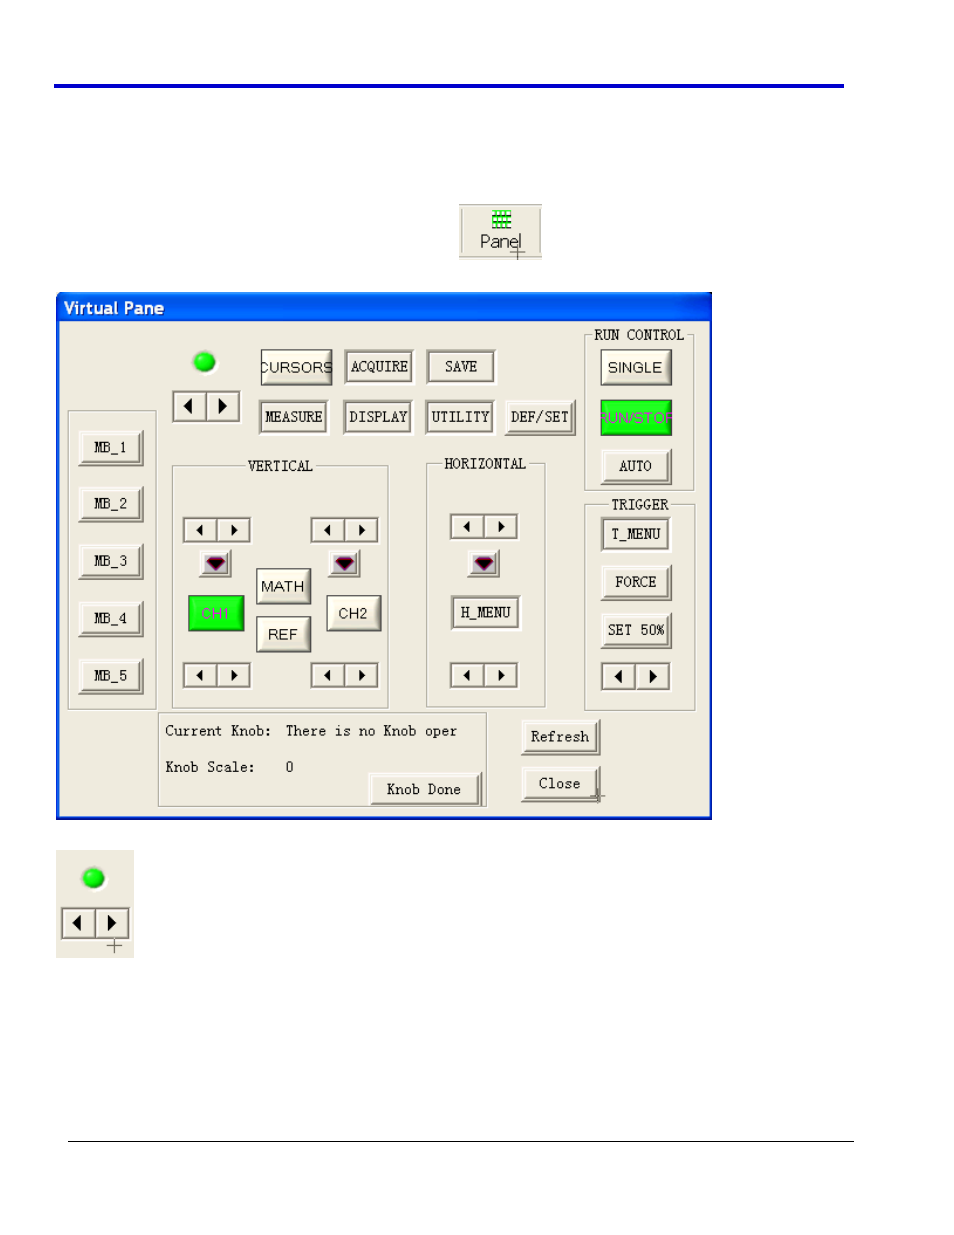Click the FORCE trigger button
This screenshot has height=1235, width=954.
coord(636,582)
